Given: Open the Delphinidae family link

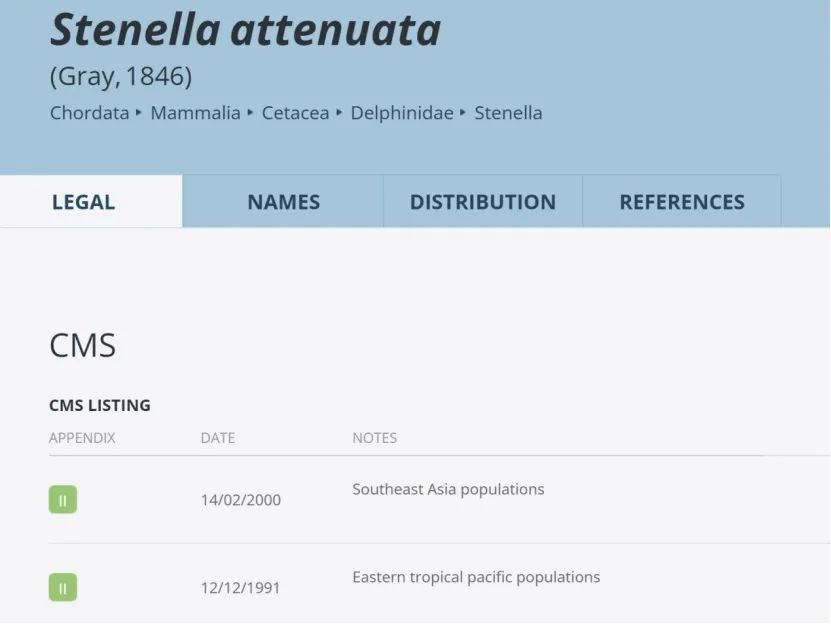Looking at the screenshot, I should 402,113.
